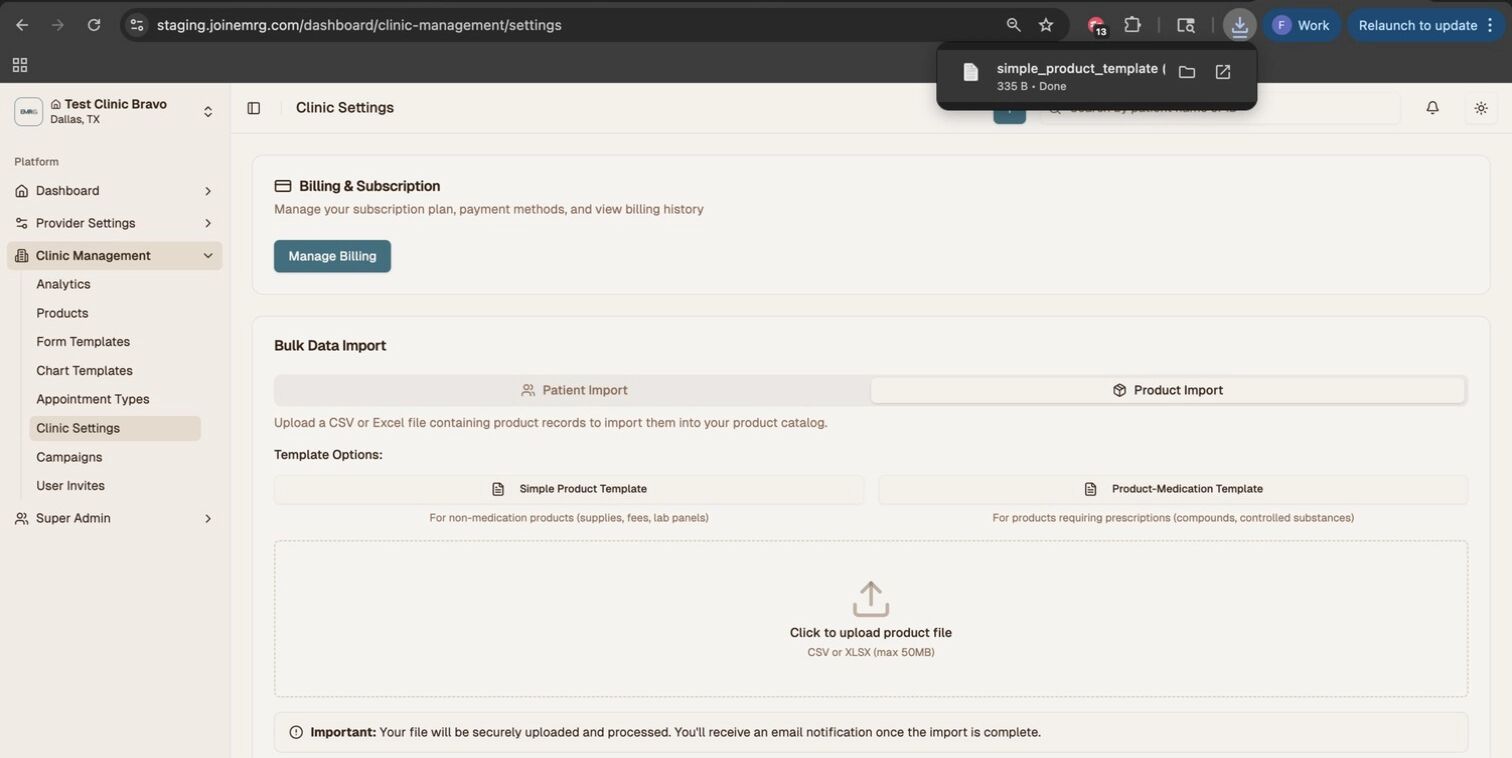Viewport: 1512px width, 758px height.
Task: Click the upload product file area
Action: 871,619
